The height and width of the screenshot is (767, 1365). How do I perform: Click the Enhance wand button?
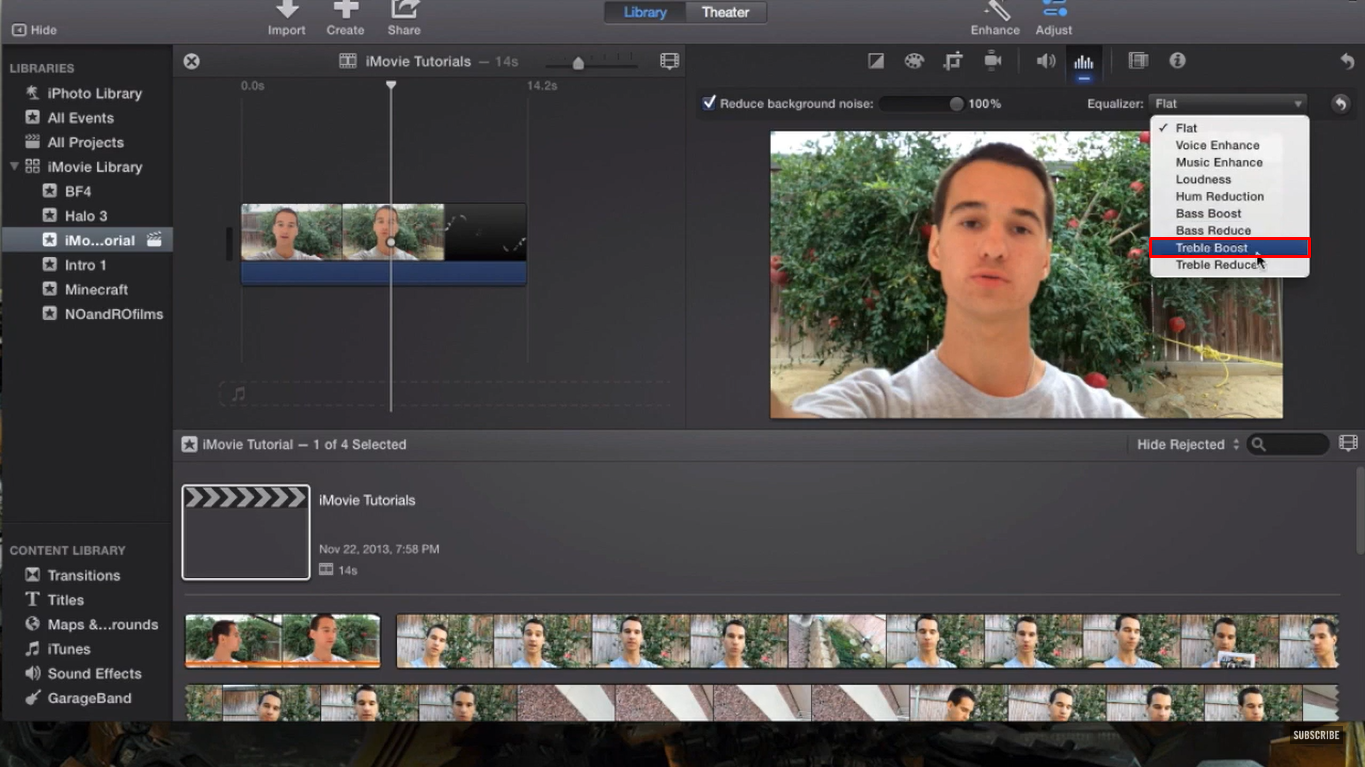pyautogui.click(x=995, y=18)
